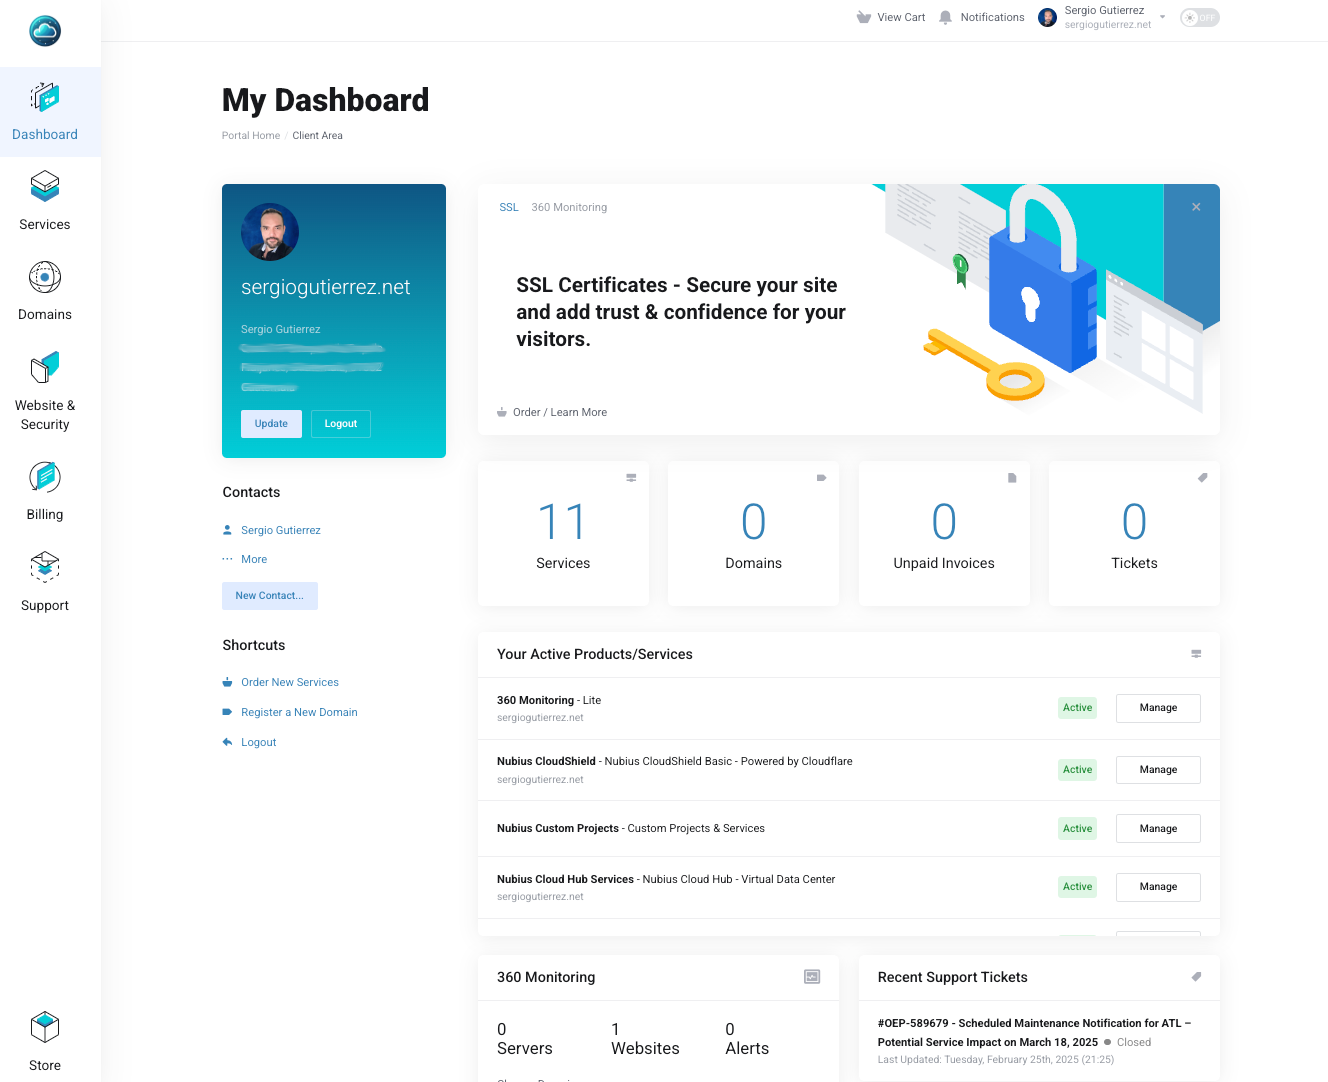
Task: Manage the Nubius CloudShield service
Action: [x=1158, y=770]
